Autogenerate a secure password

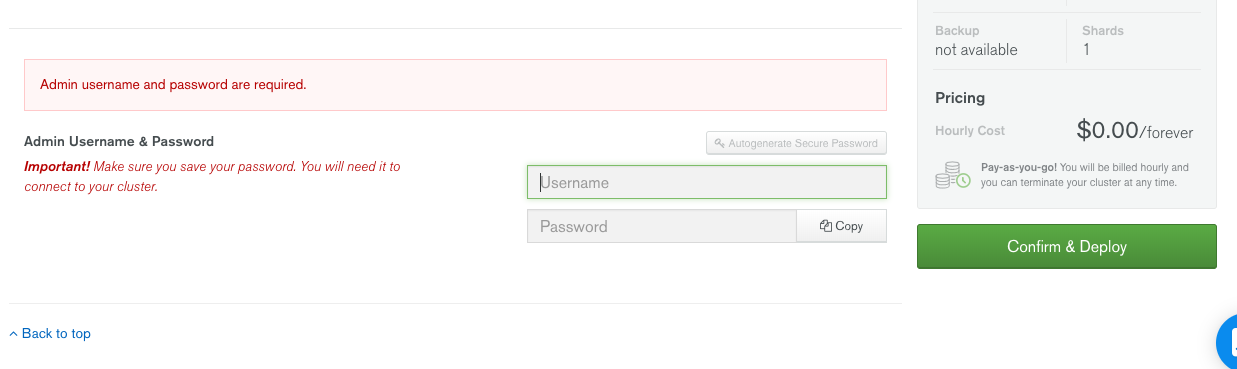pyautogui.click(x=796, y=143)
